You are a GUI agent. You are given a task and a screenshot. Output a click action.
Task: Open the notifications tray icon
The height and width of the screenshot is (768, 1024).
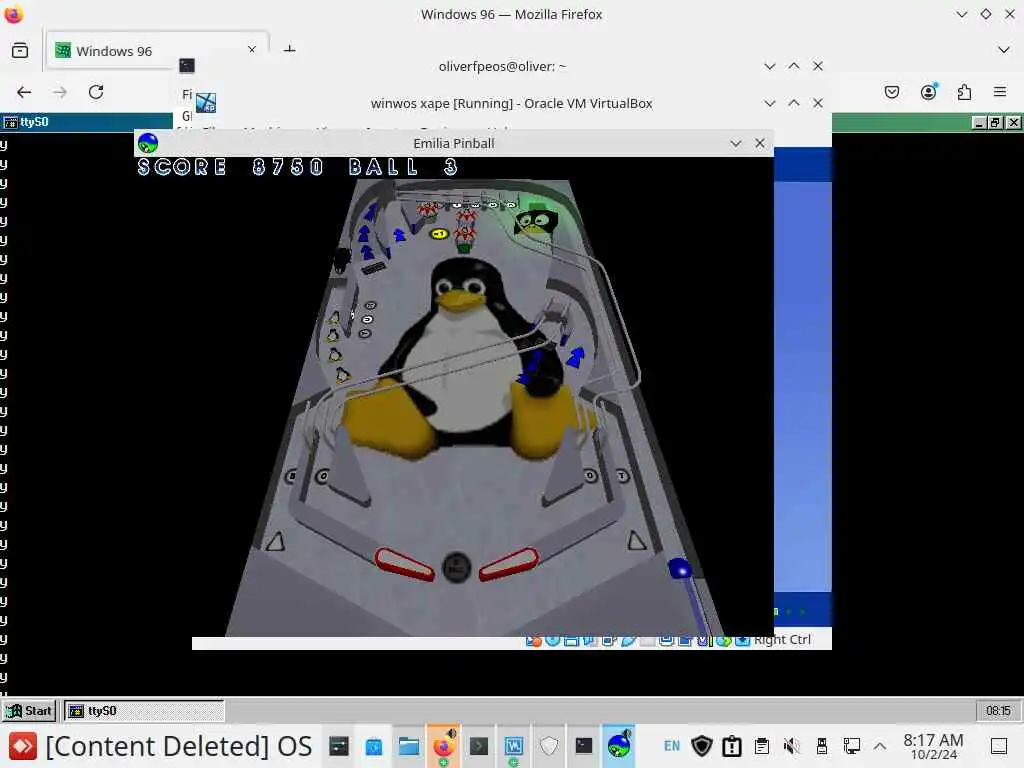click(x=732, y=746)
